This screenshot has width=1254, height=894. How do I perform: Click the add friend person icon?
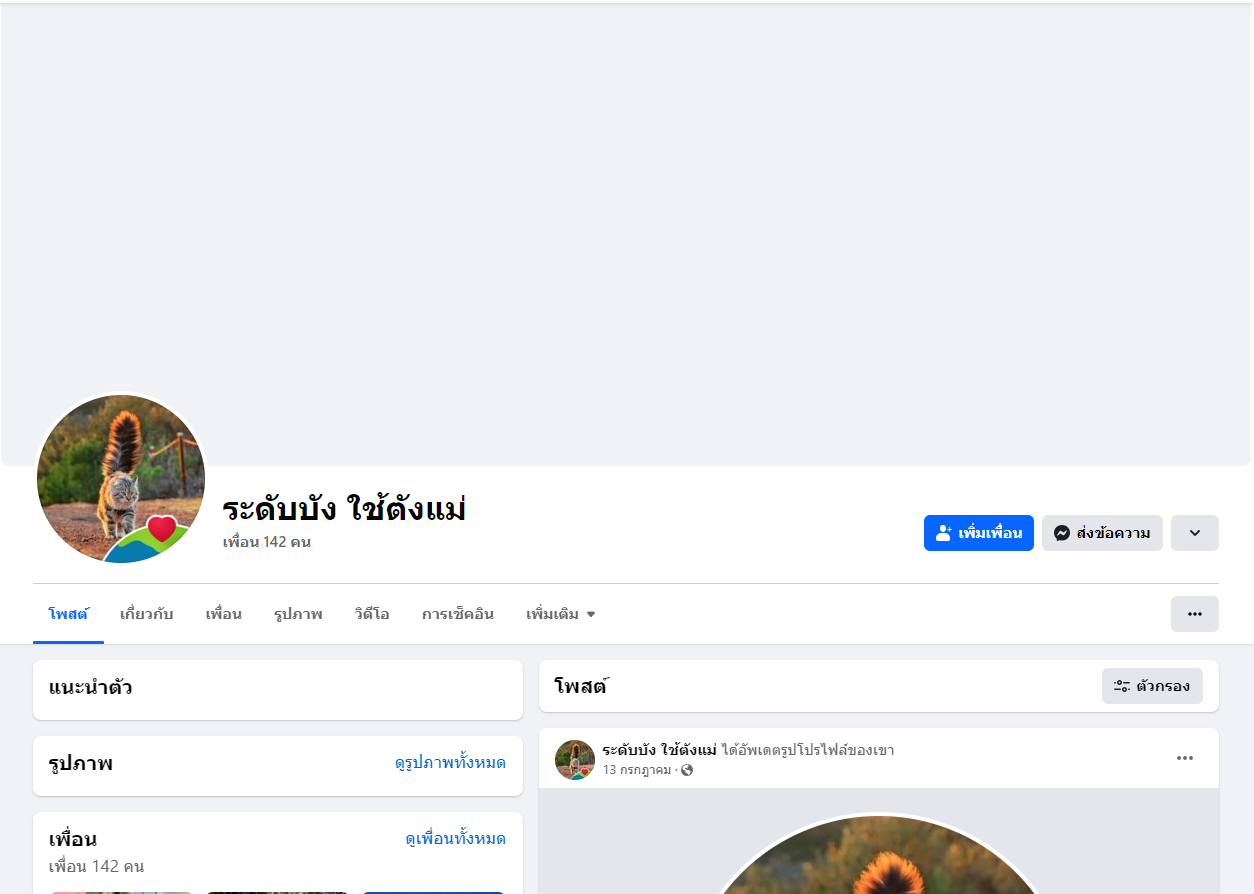[944, 533]
